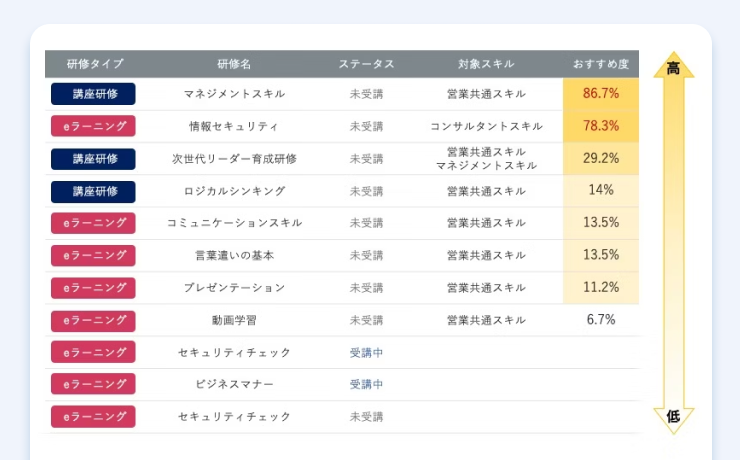
Task: Click 講座研修 badge in マネジメントスキル row
Action: 93,94
